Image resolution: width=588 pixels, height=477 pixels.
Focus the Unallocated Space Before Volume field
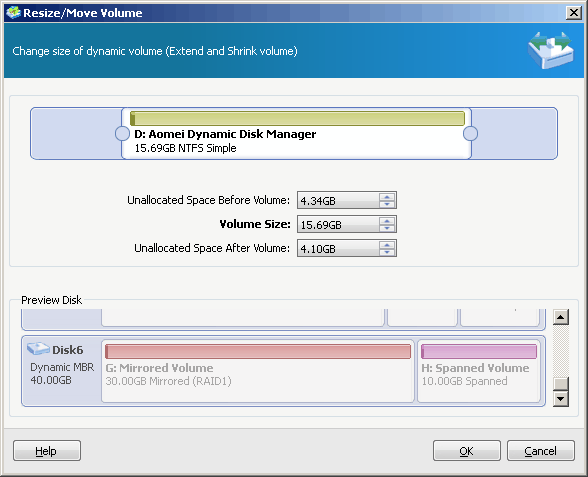[338, 200]
